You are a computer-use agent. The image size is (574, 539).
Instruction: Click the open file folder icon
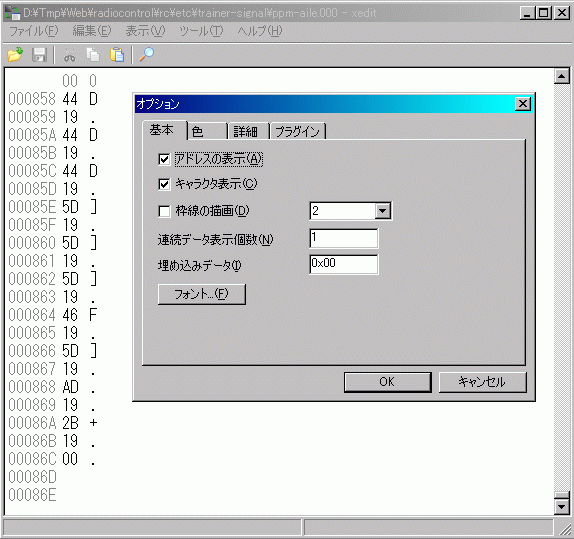click(x=15, y=55)
